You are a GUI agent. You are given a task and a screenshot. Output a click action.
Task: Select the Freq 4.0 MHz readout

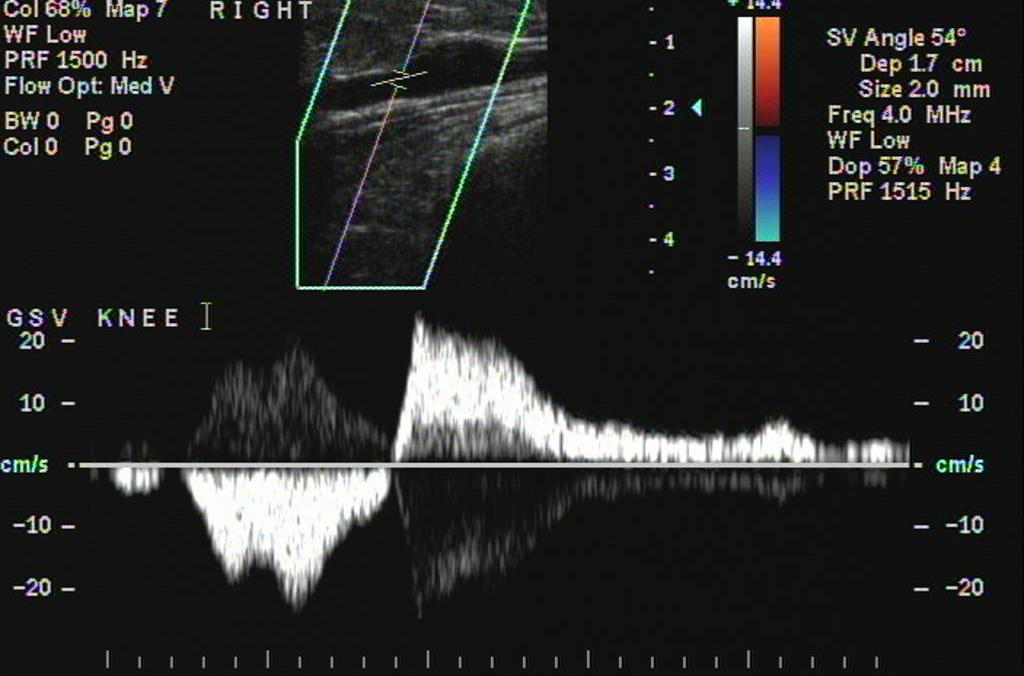coord(899,115)
